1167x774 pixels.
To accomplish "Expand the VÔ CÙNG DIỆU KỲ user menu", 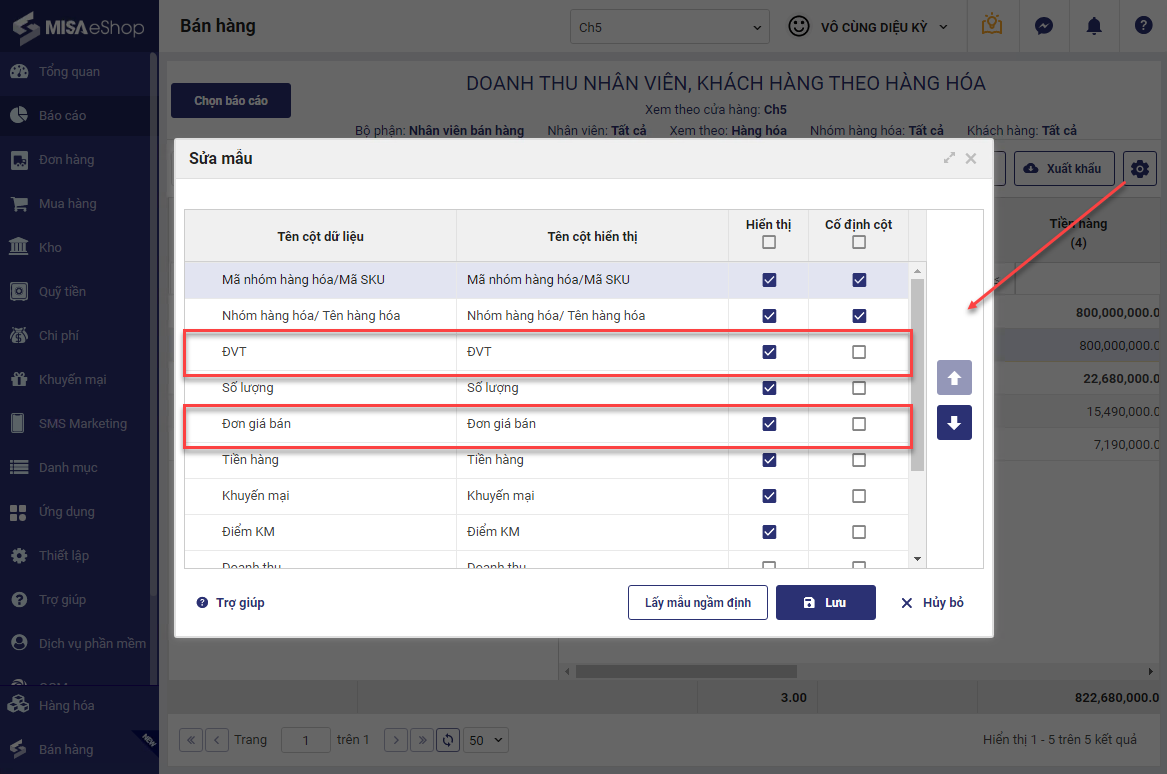I will [x=868, y=27].
